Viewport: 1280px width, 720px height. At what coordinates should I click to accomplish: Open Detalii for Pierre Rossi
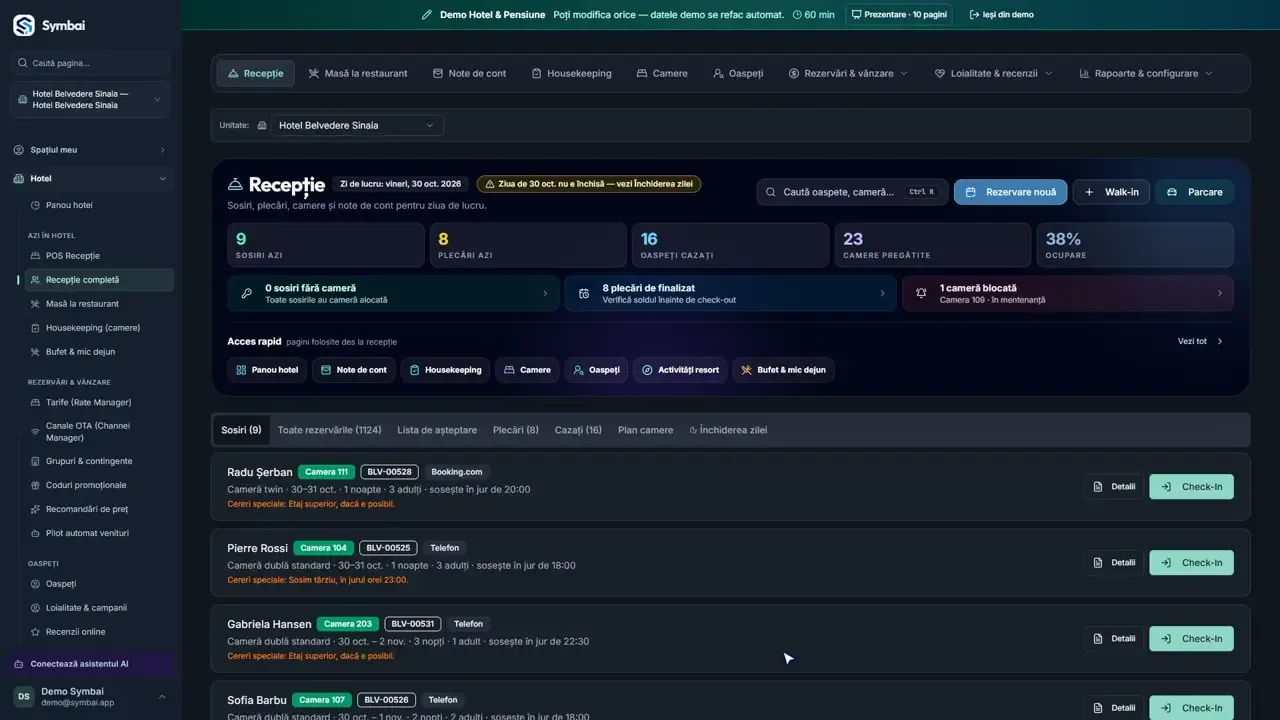tap(1114, 563)
